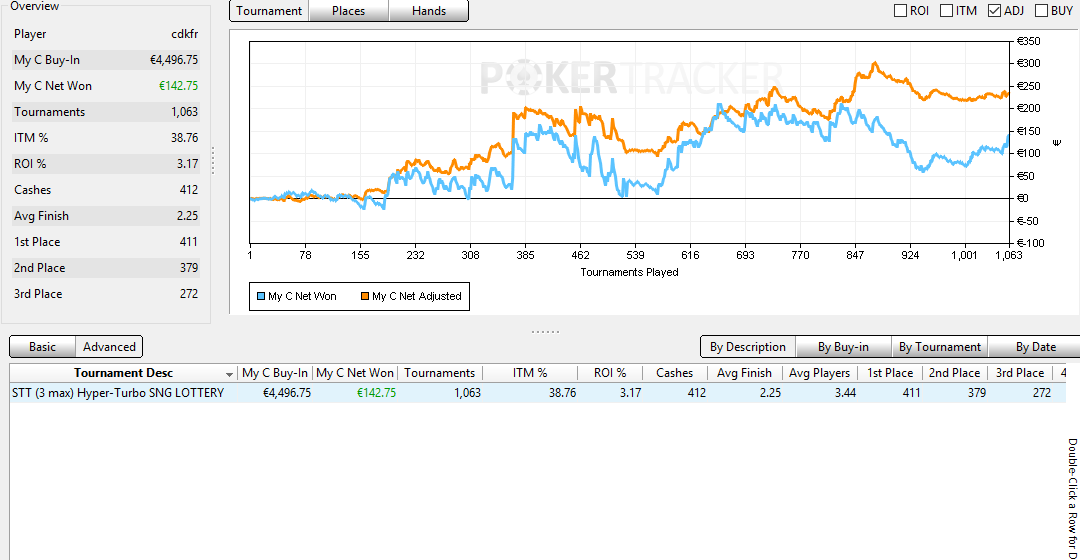Sort by My C Buy-In column
Viewport: 1080px width, 560px height.
point(275,373)
